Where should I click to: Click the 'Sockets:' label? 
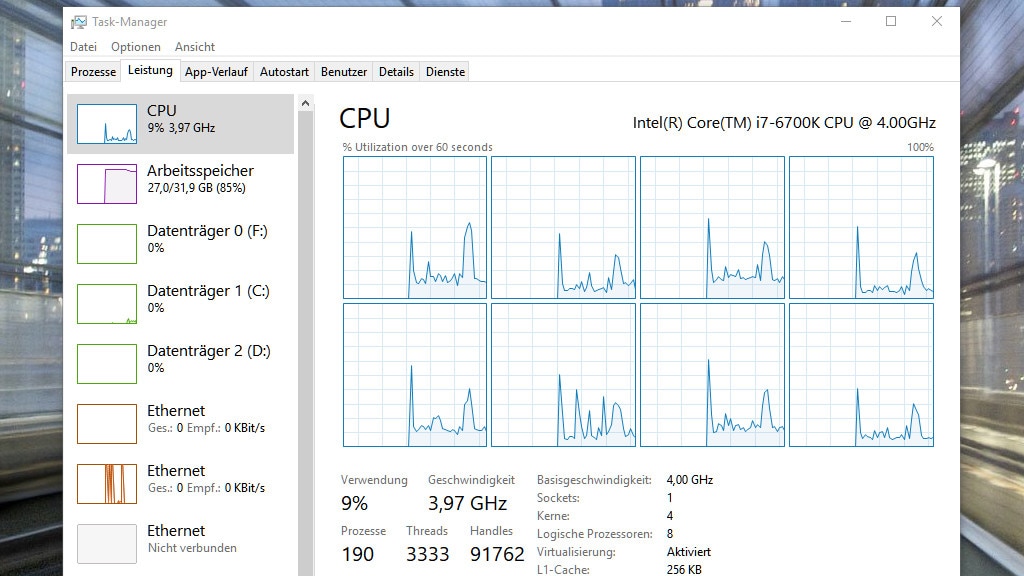coord(558,498)
